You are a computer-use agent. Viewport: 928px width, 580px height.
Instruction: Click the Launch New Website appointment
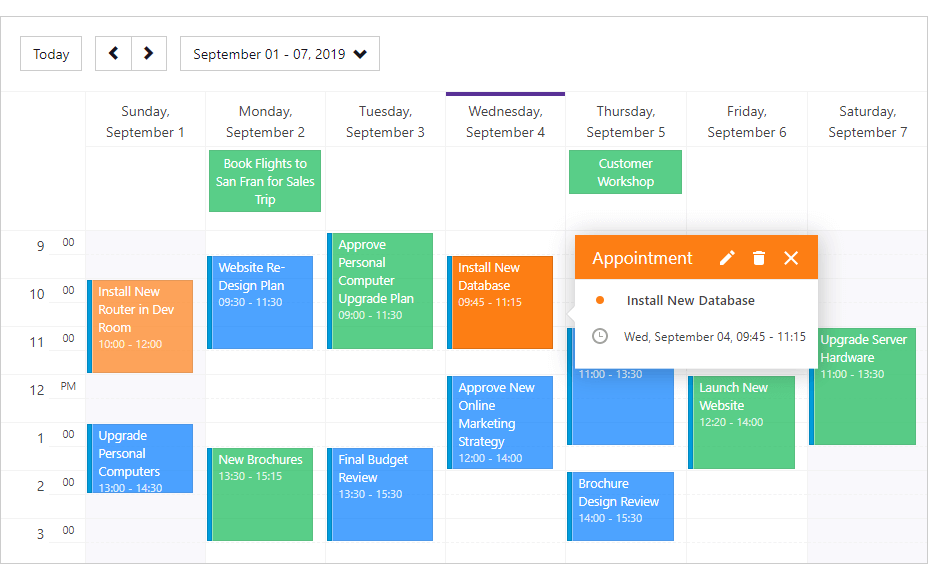[x=742, y=421]
